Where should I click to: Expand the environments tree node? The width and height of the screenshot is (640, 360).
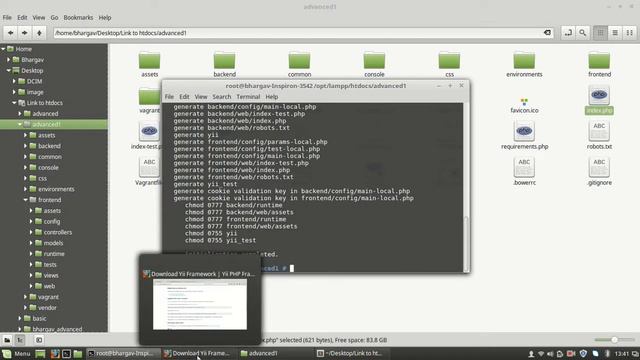coord(25,189)
